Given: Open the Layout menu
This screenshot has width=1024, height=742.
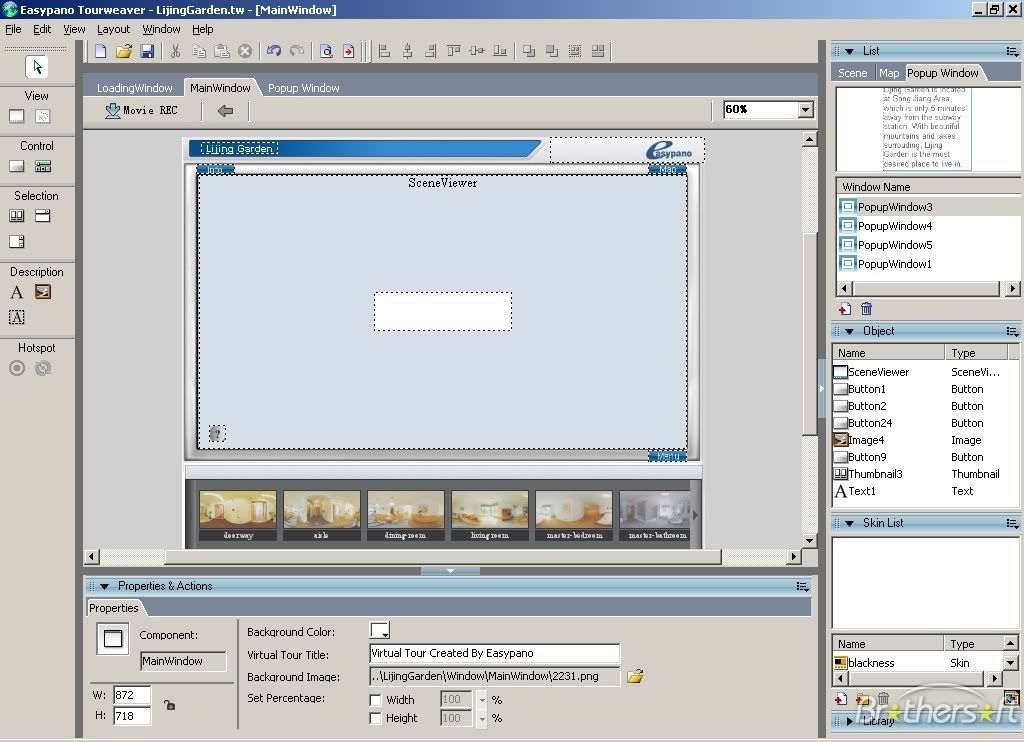Looking at the screenshot, I should click(113, 29).
